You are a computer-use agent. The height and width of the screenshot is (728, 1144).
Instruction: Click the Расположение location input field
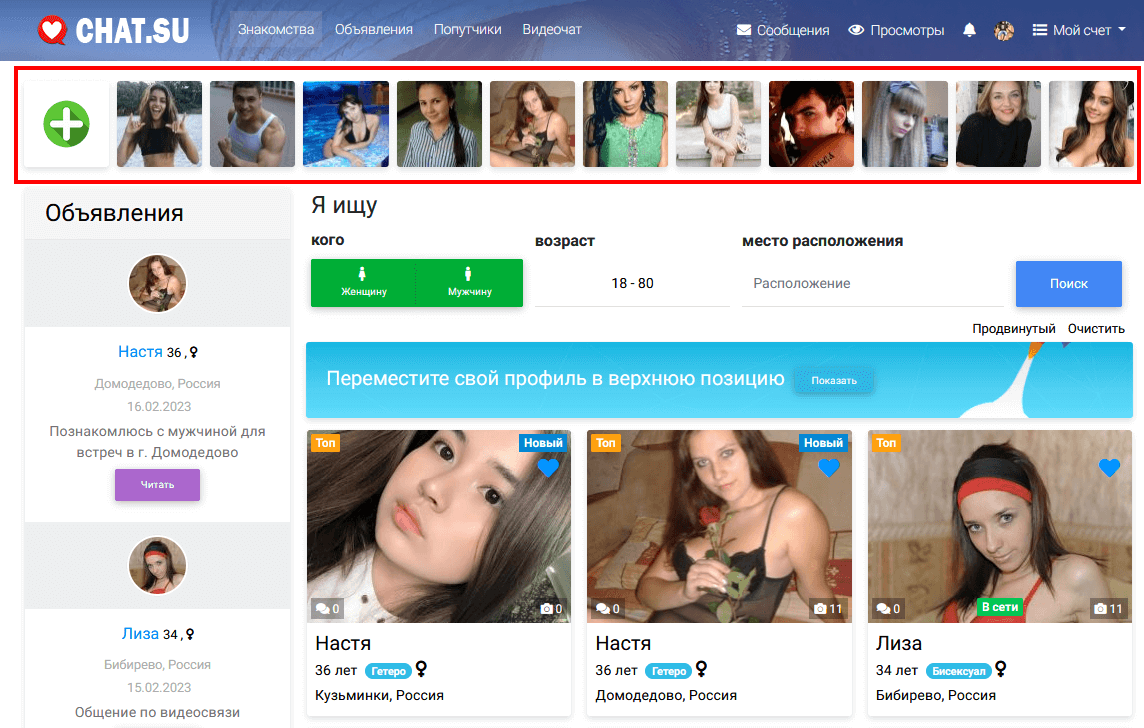point(872,283)
